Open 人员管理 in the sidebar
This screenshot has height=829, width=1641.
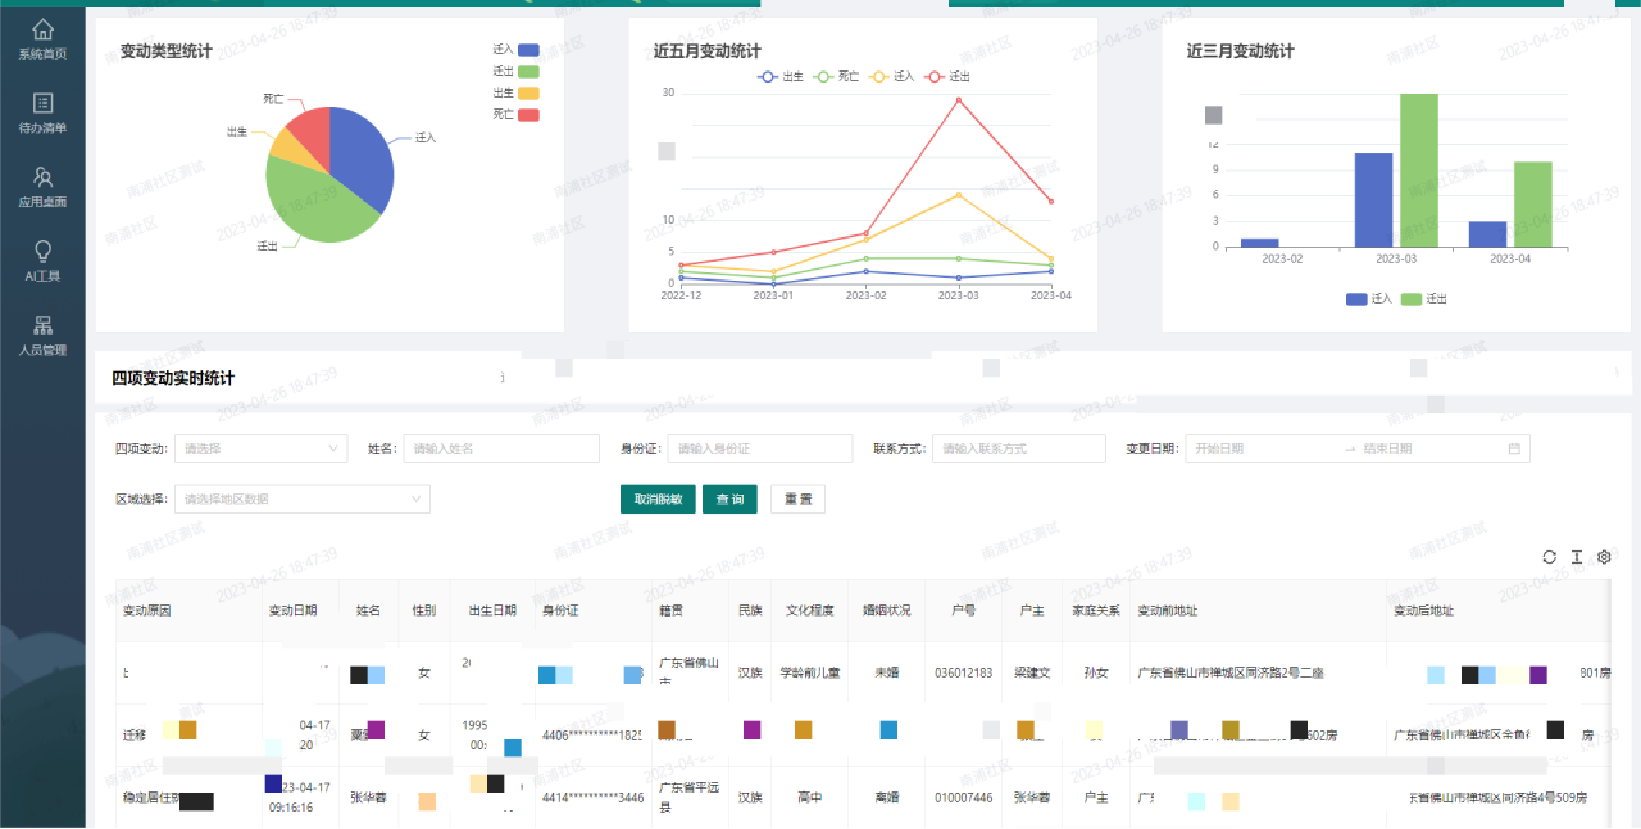click(42, 335)
